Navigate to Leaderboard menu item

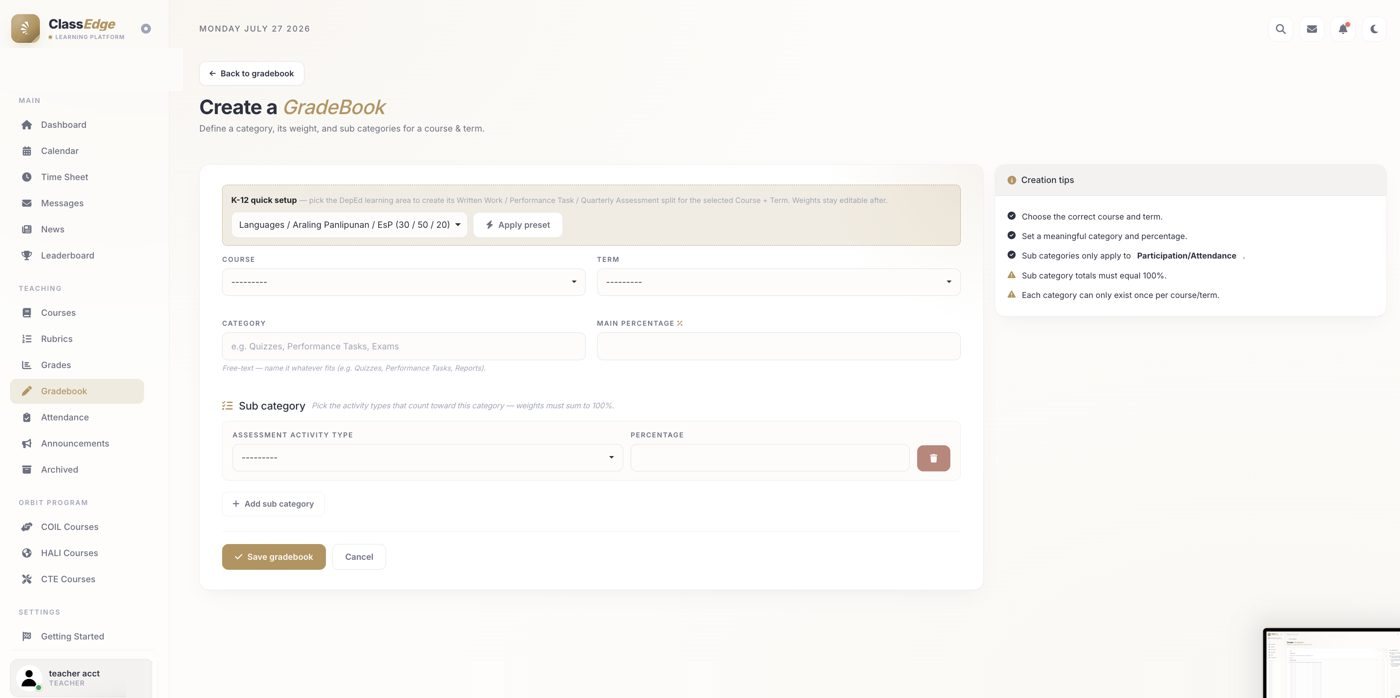pyautogui.click(x=77, y=255)
